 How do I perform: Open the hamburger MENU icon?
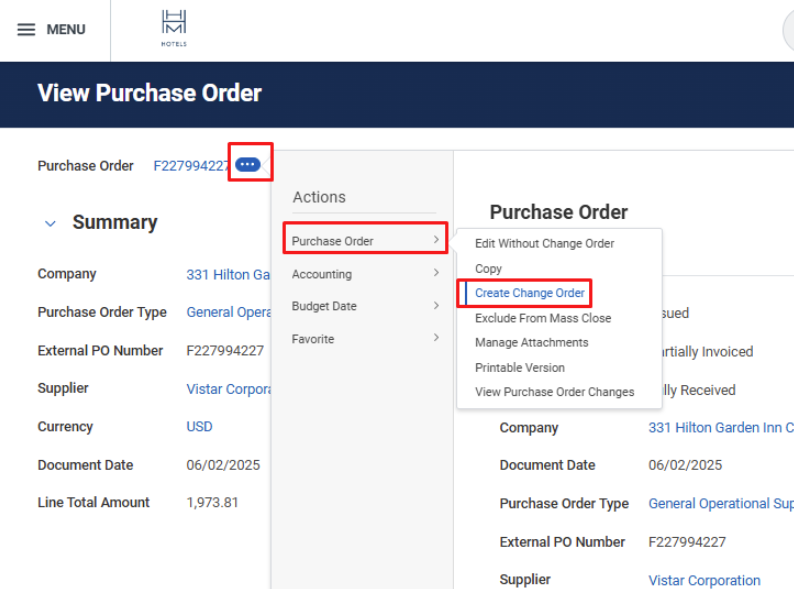(x=26, y=30)
